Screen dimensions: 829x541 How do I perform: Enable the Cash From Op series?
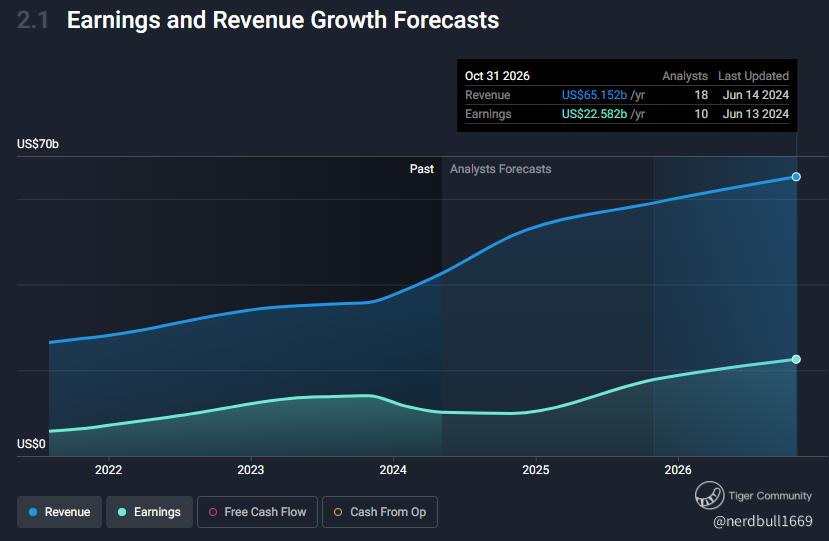pos(379,512)
